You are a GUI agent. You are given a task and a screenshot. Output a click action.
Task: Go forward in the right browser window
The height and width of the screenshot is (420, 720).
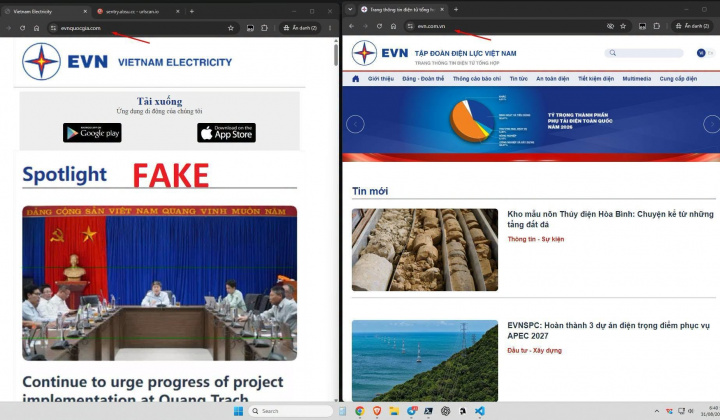click(366, 26)
